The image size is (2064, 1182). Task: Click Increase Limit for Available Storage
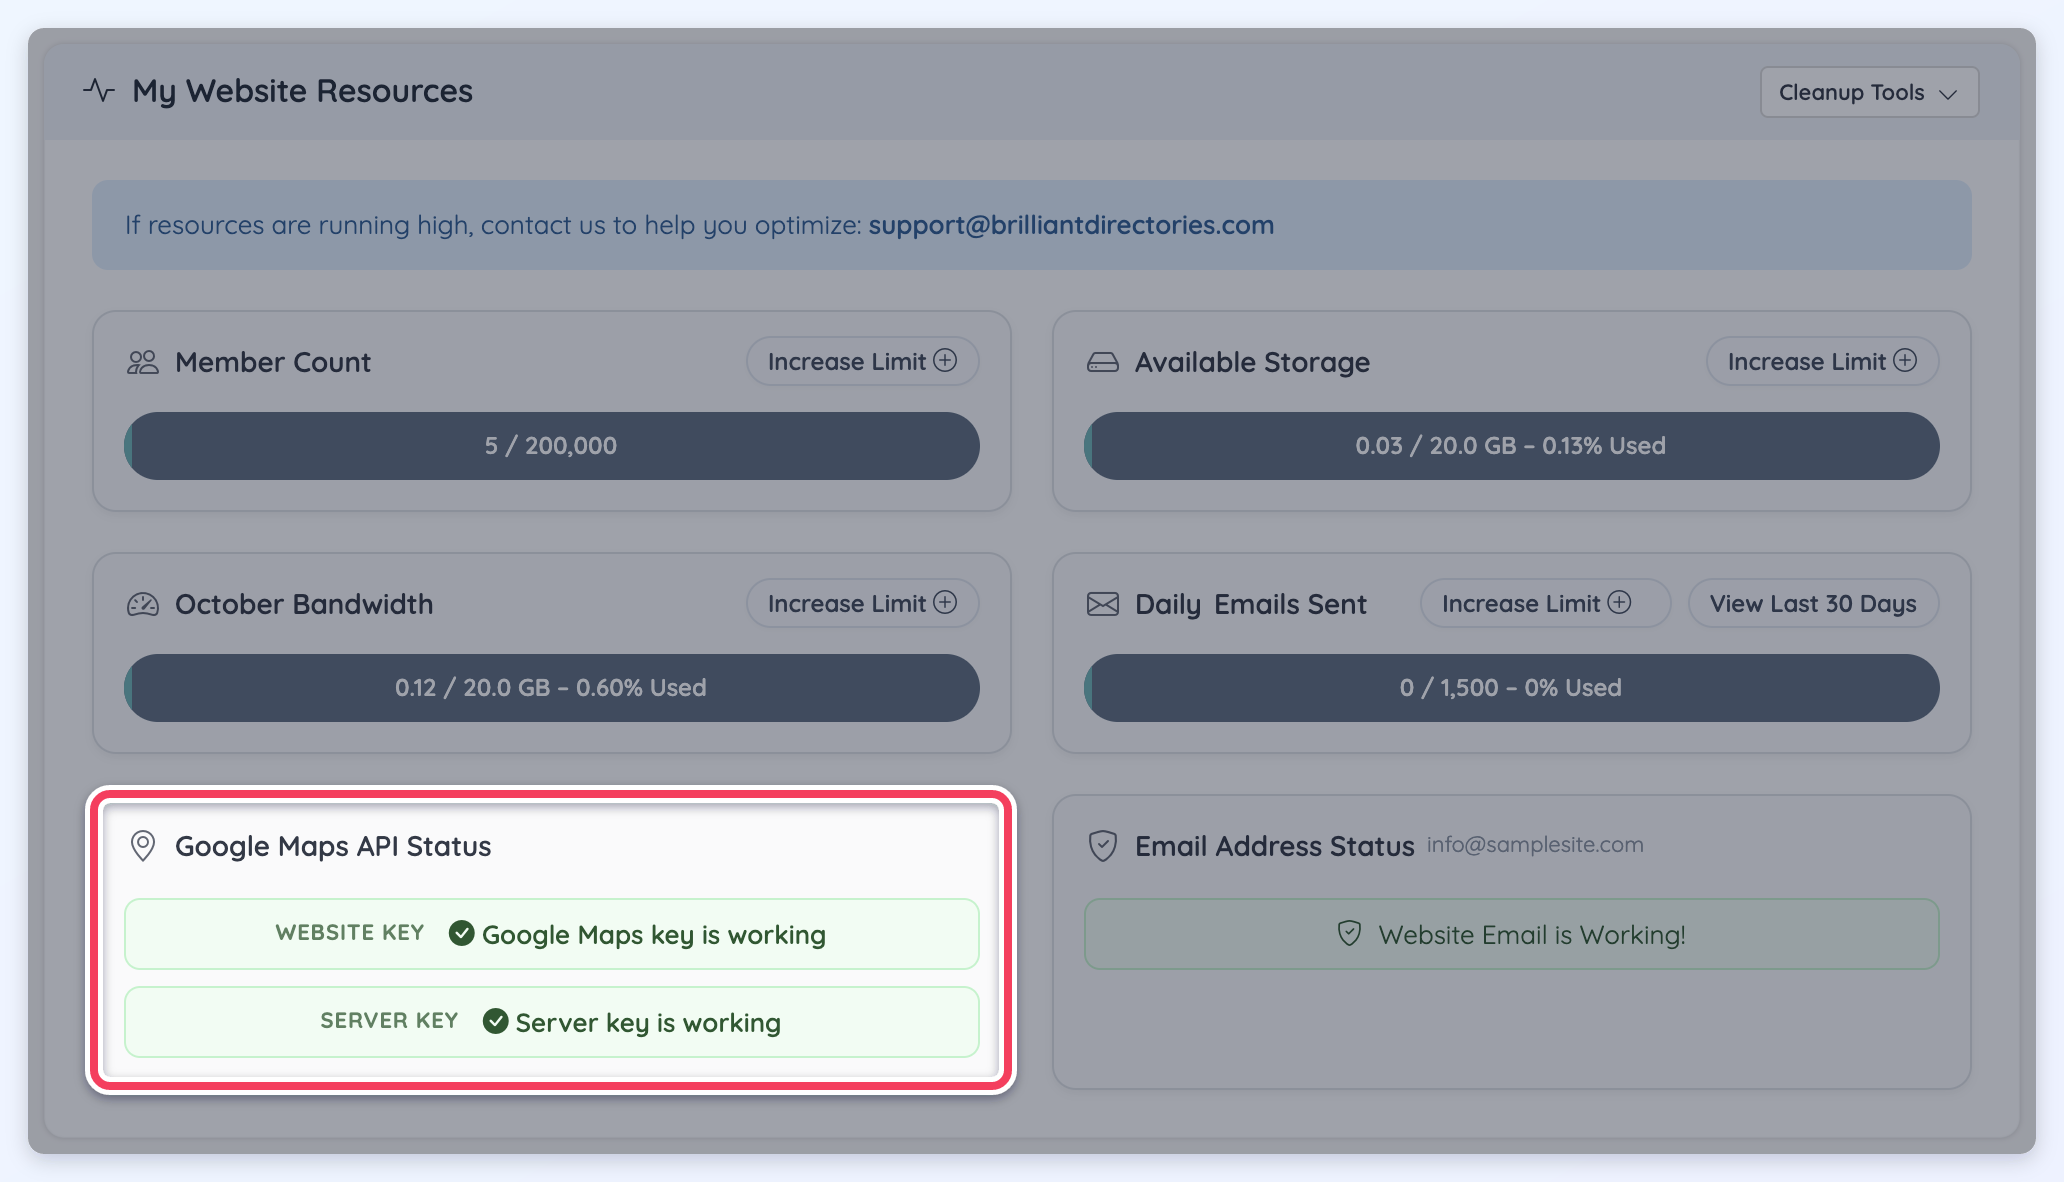click(x=1822, y=361)
